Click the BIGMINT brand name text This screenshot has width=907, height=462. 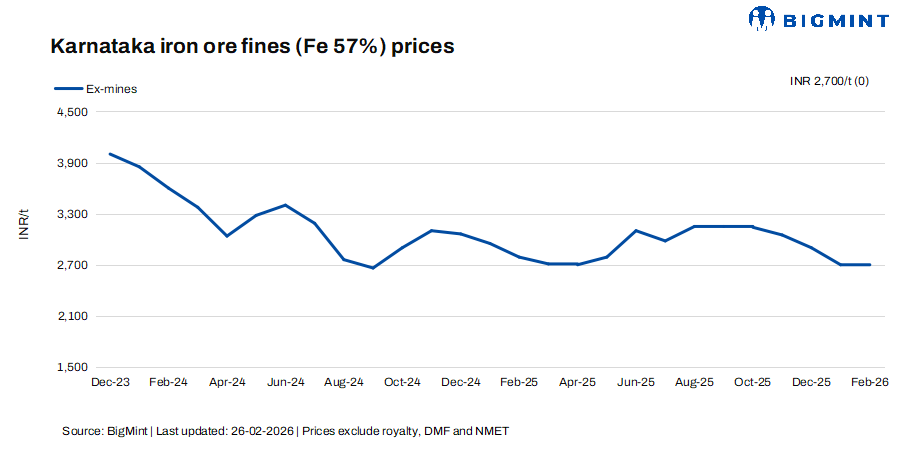click(836, 18)
